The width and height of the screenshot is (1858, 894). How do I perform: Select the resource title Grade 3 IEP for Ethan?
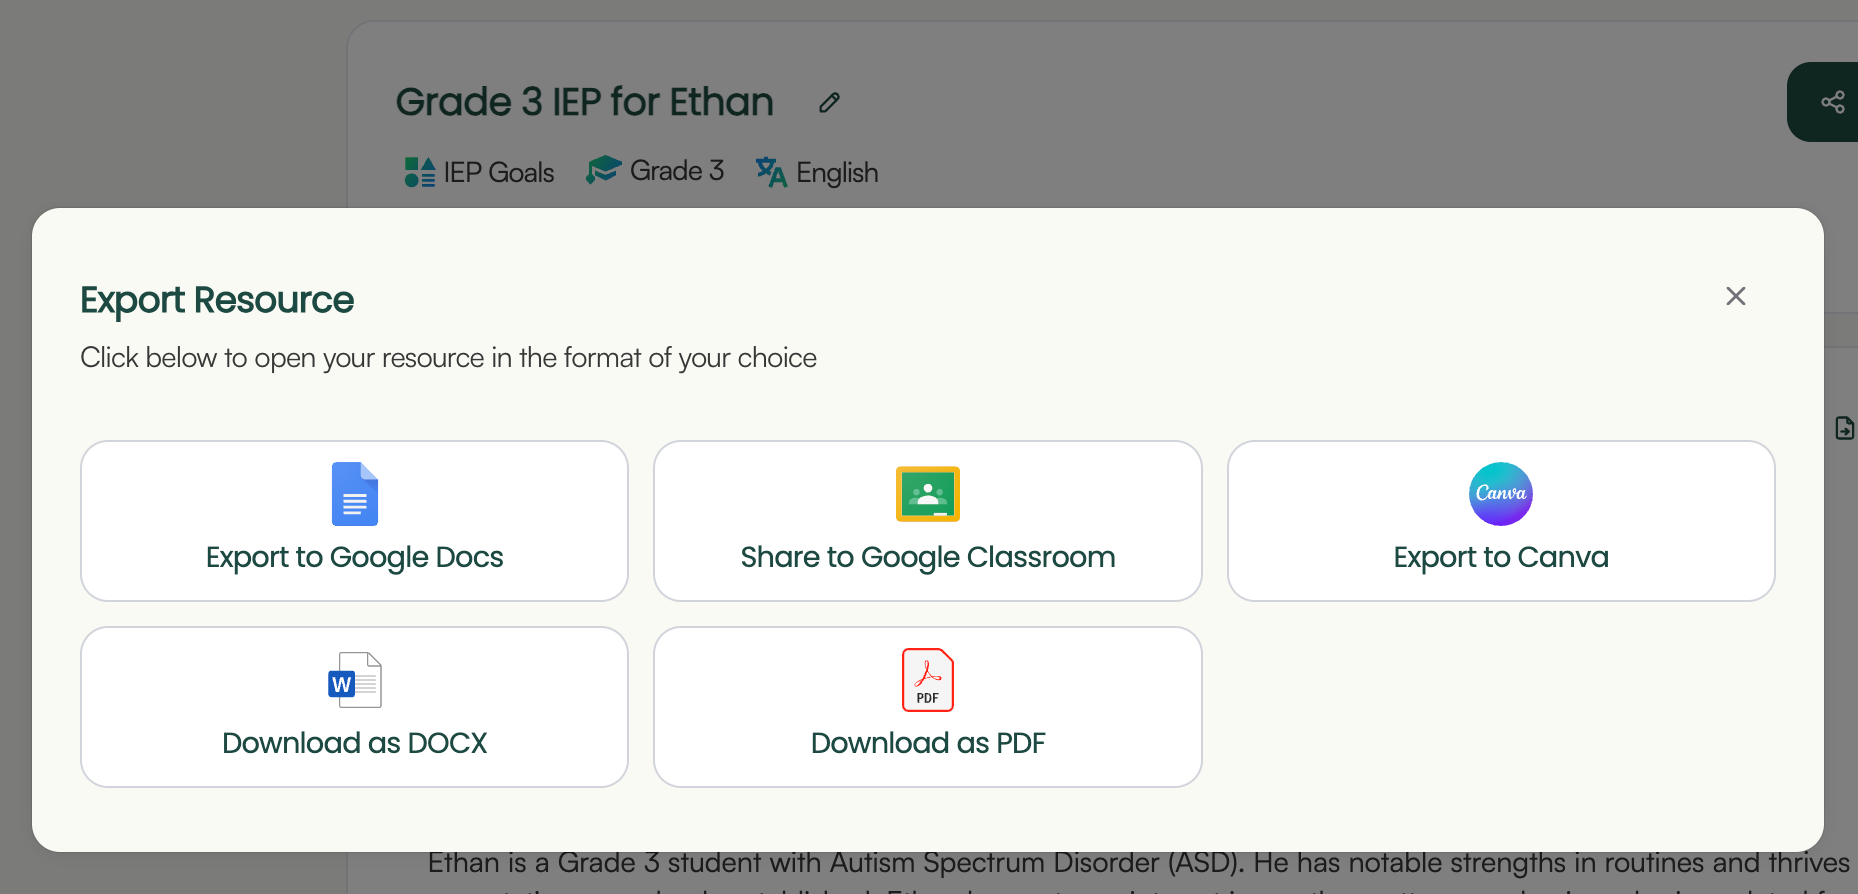click(x=585, y=101)
